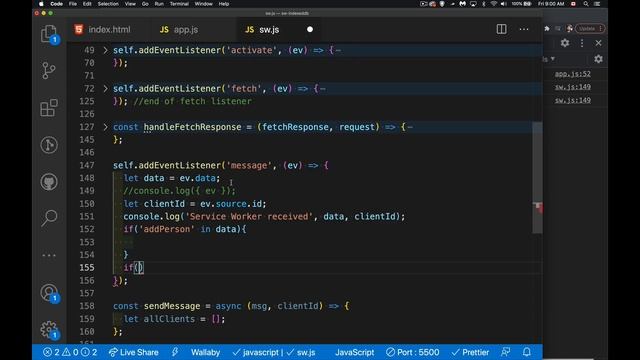Click the unsaved dot on sw.js tab

310,29
